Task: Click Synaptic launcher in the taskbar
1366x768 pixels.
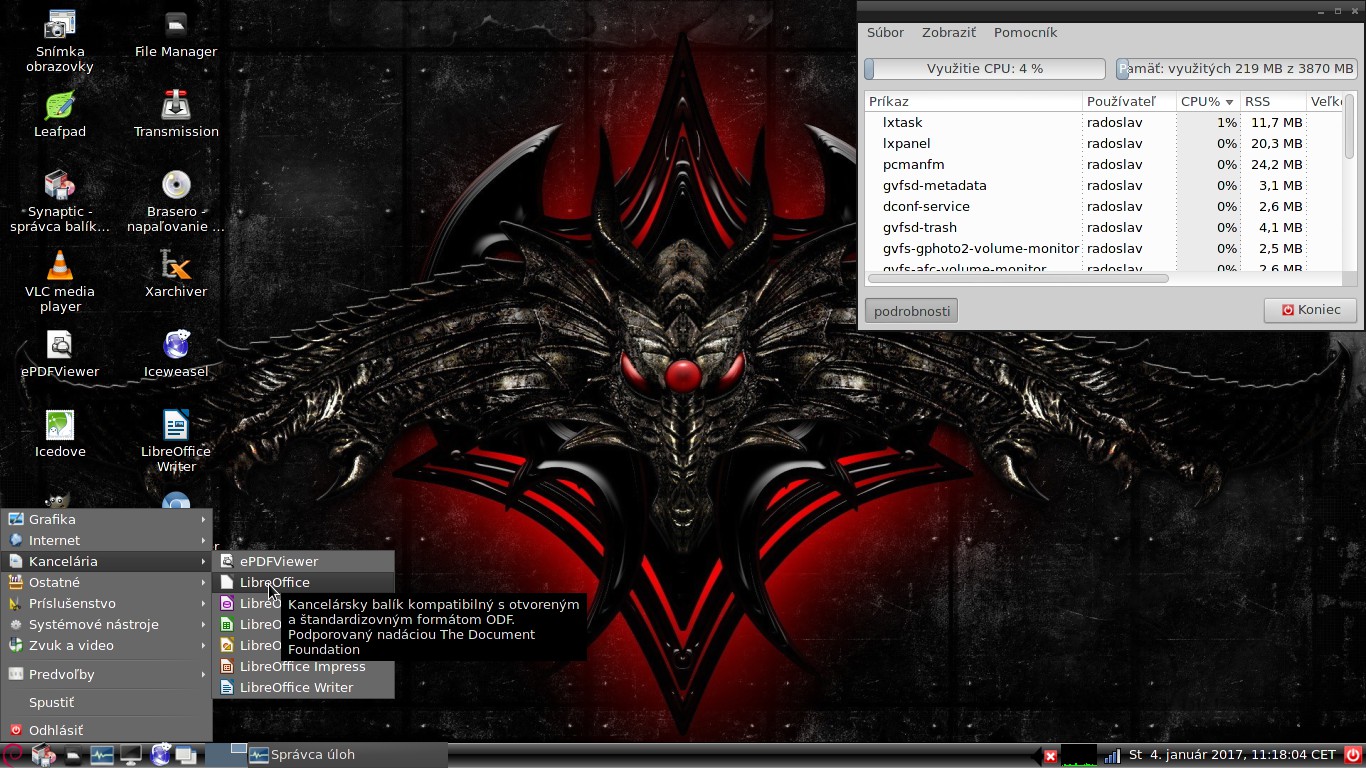Action: click(43, 755)
